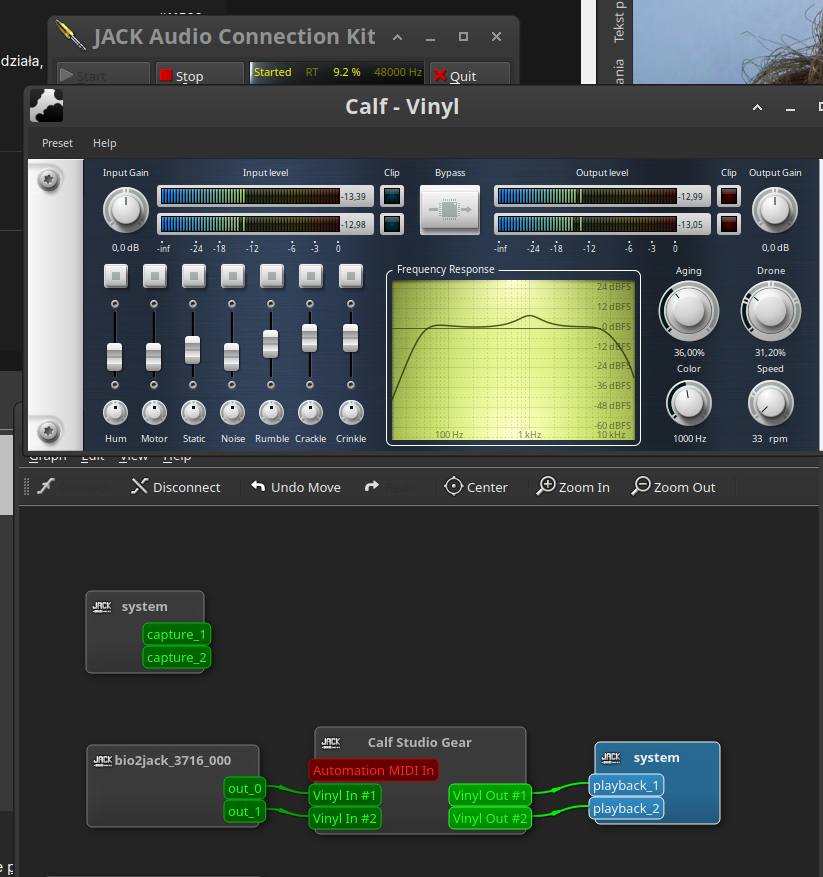Click the bio2jack_3716_000 node title

(173, 760)
